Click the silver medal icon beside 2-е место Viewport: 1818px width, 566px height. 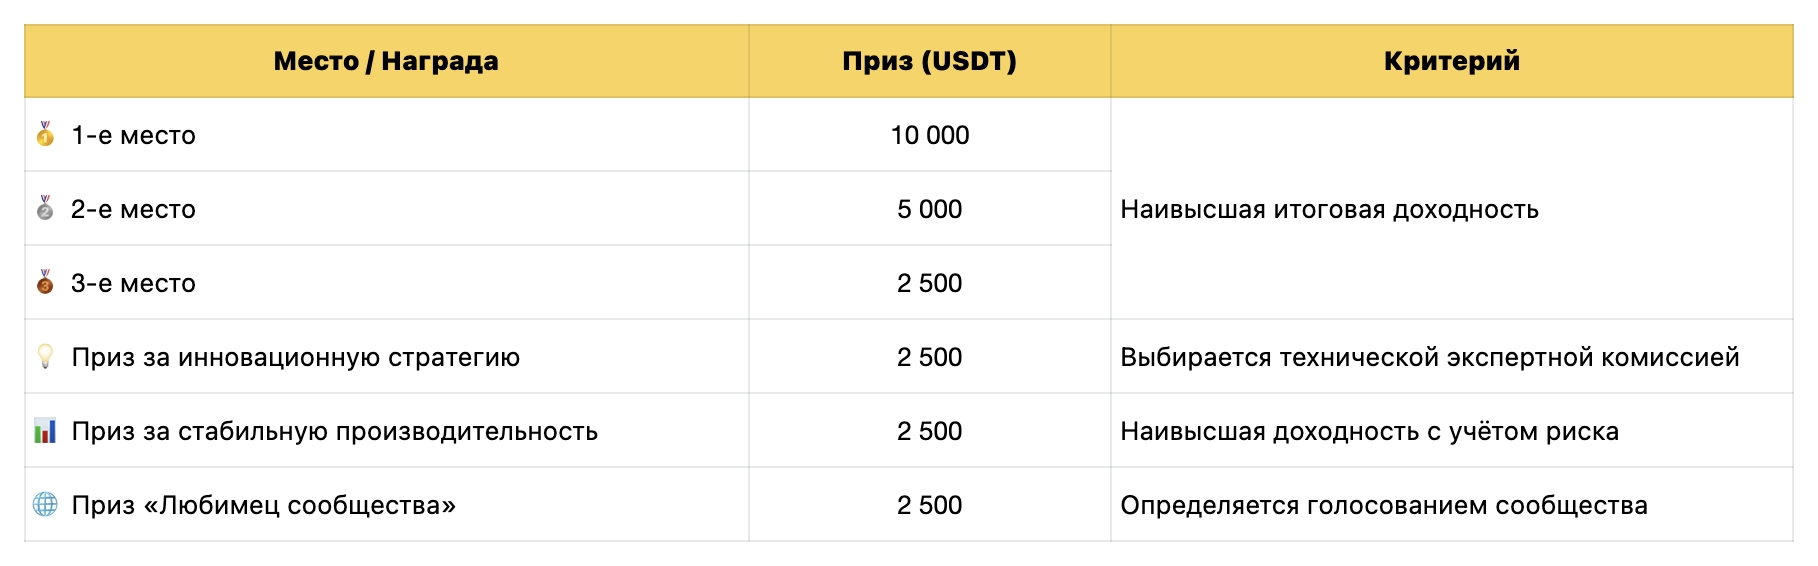coord(45,209)
